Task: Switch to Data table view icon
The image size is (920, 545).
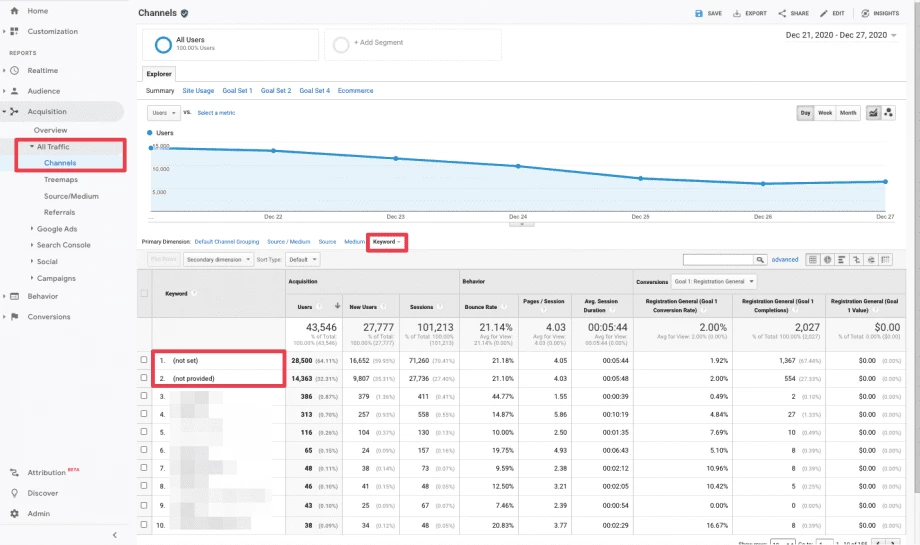Action: tap(813, 259)
